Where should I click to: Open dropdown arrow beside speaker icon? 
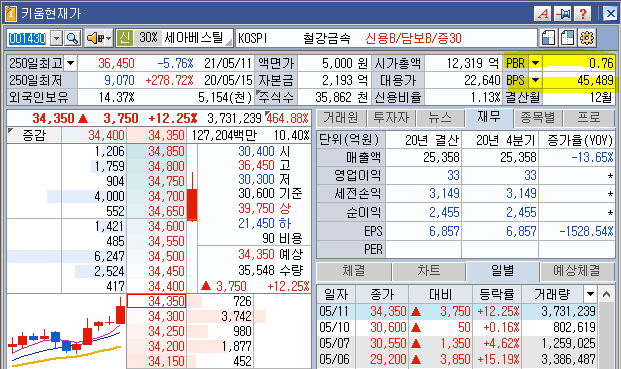point(108,38)
